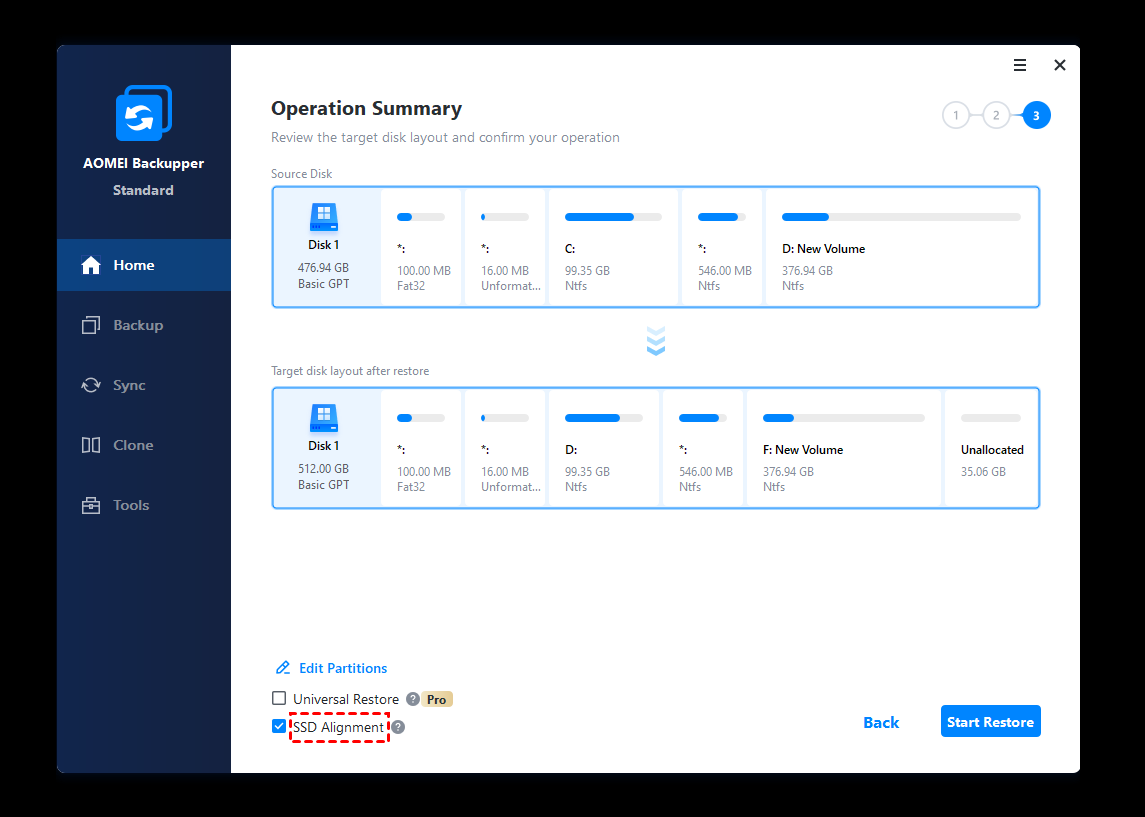Click the AOMEI Backupper logo icon
The width and height of the screenshot is (1145, 817).
point(143,114)
